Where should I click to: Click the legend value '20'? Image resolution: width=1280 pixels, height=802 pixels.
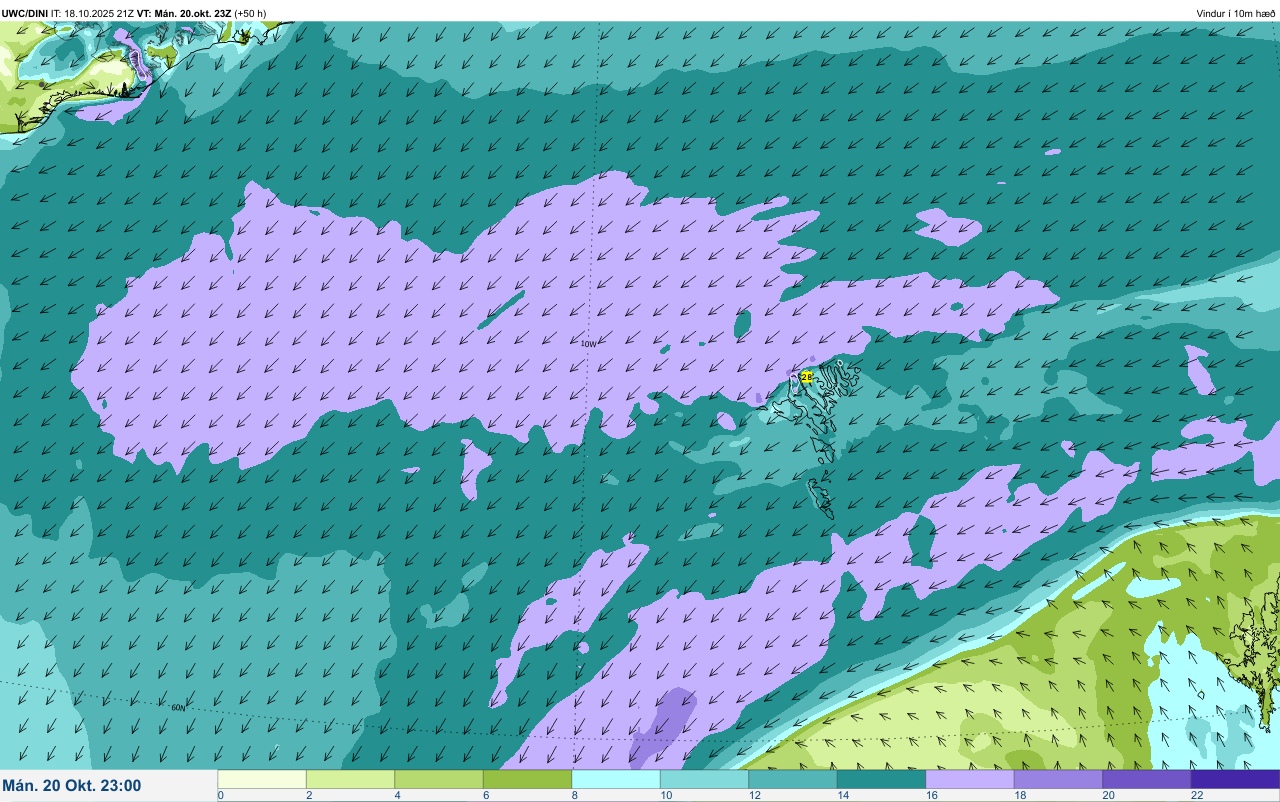(x=1107, y=795)
